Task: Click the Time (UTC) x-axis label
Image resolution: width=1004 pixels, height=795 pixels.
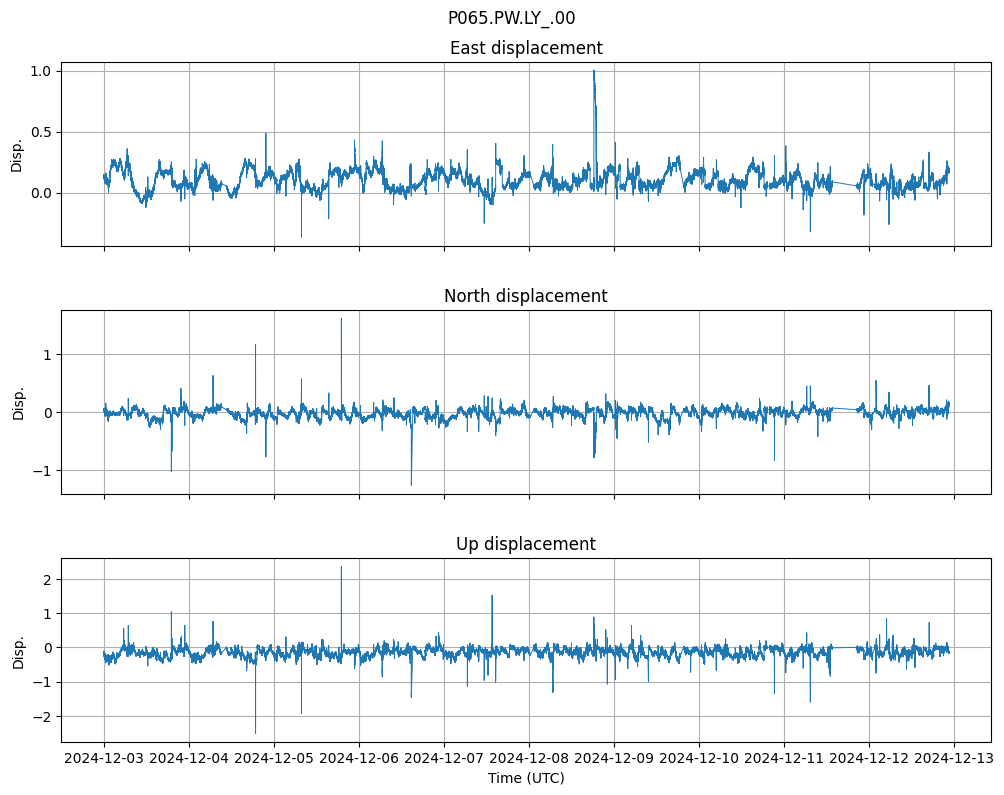Action: [526, 777]
